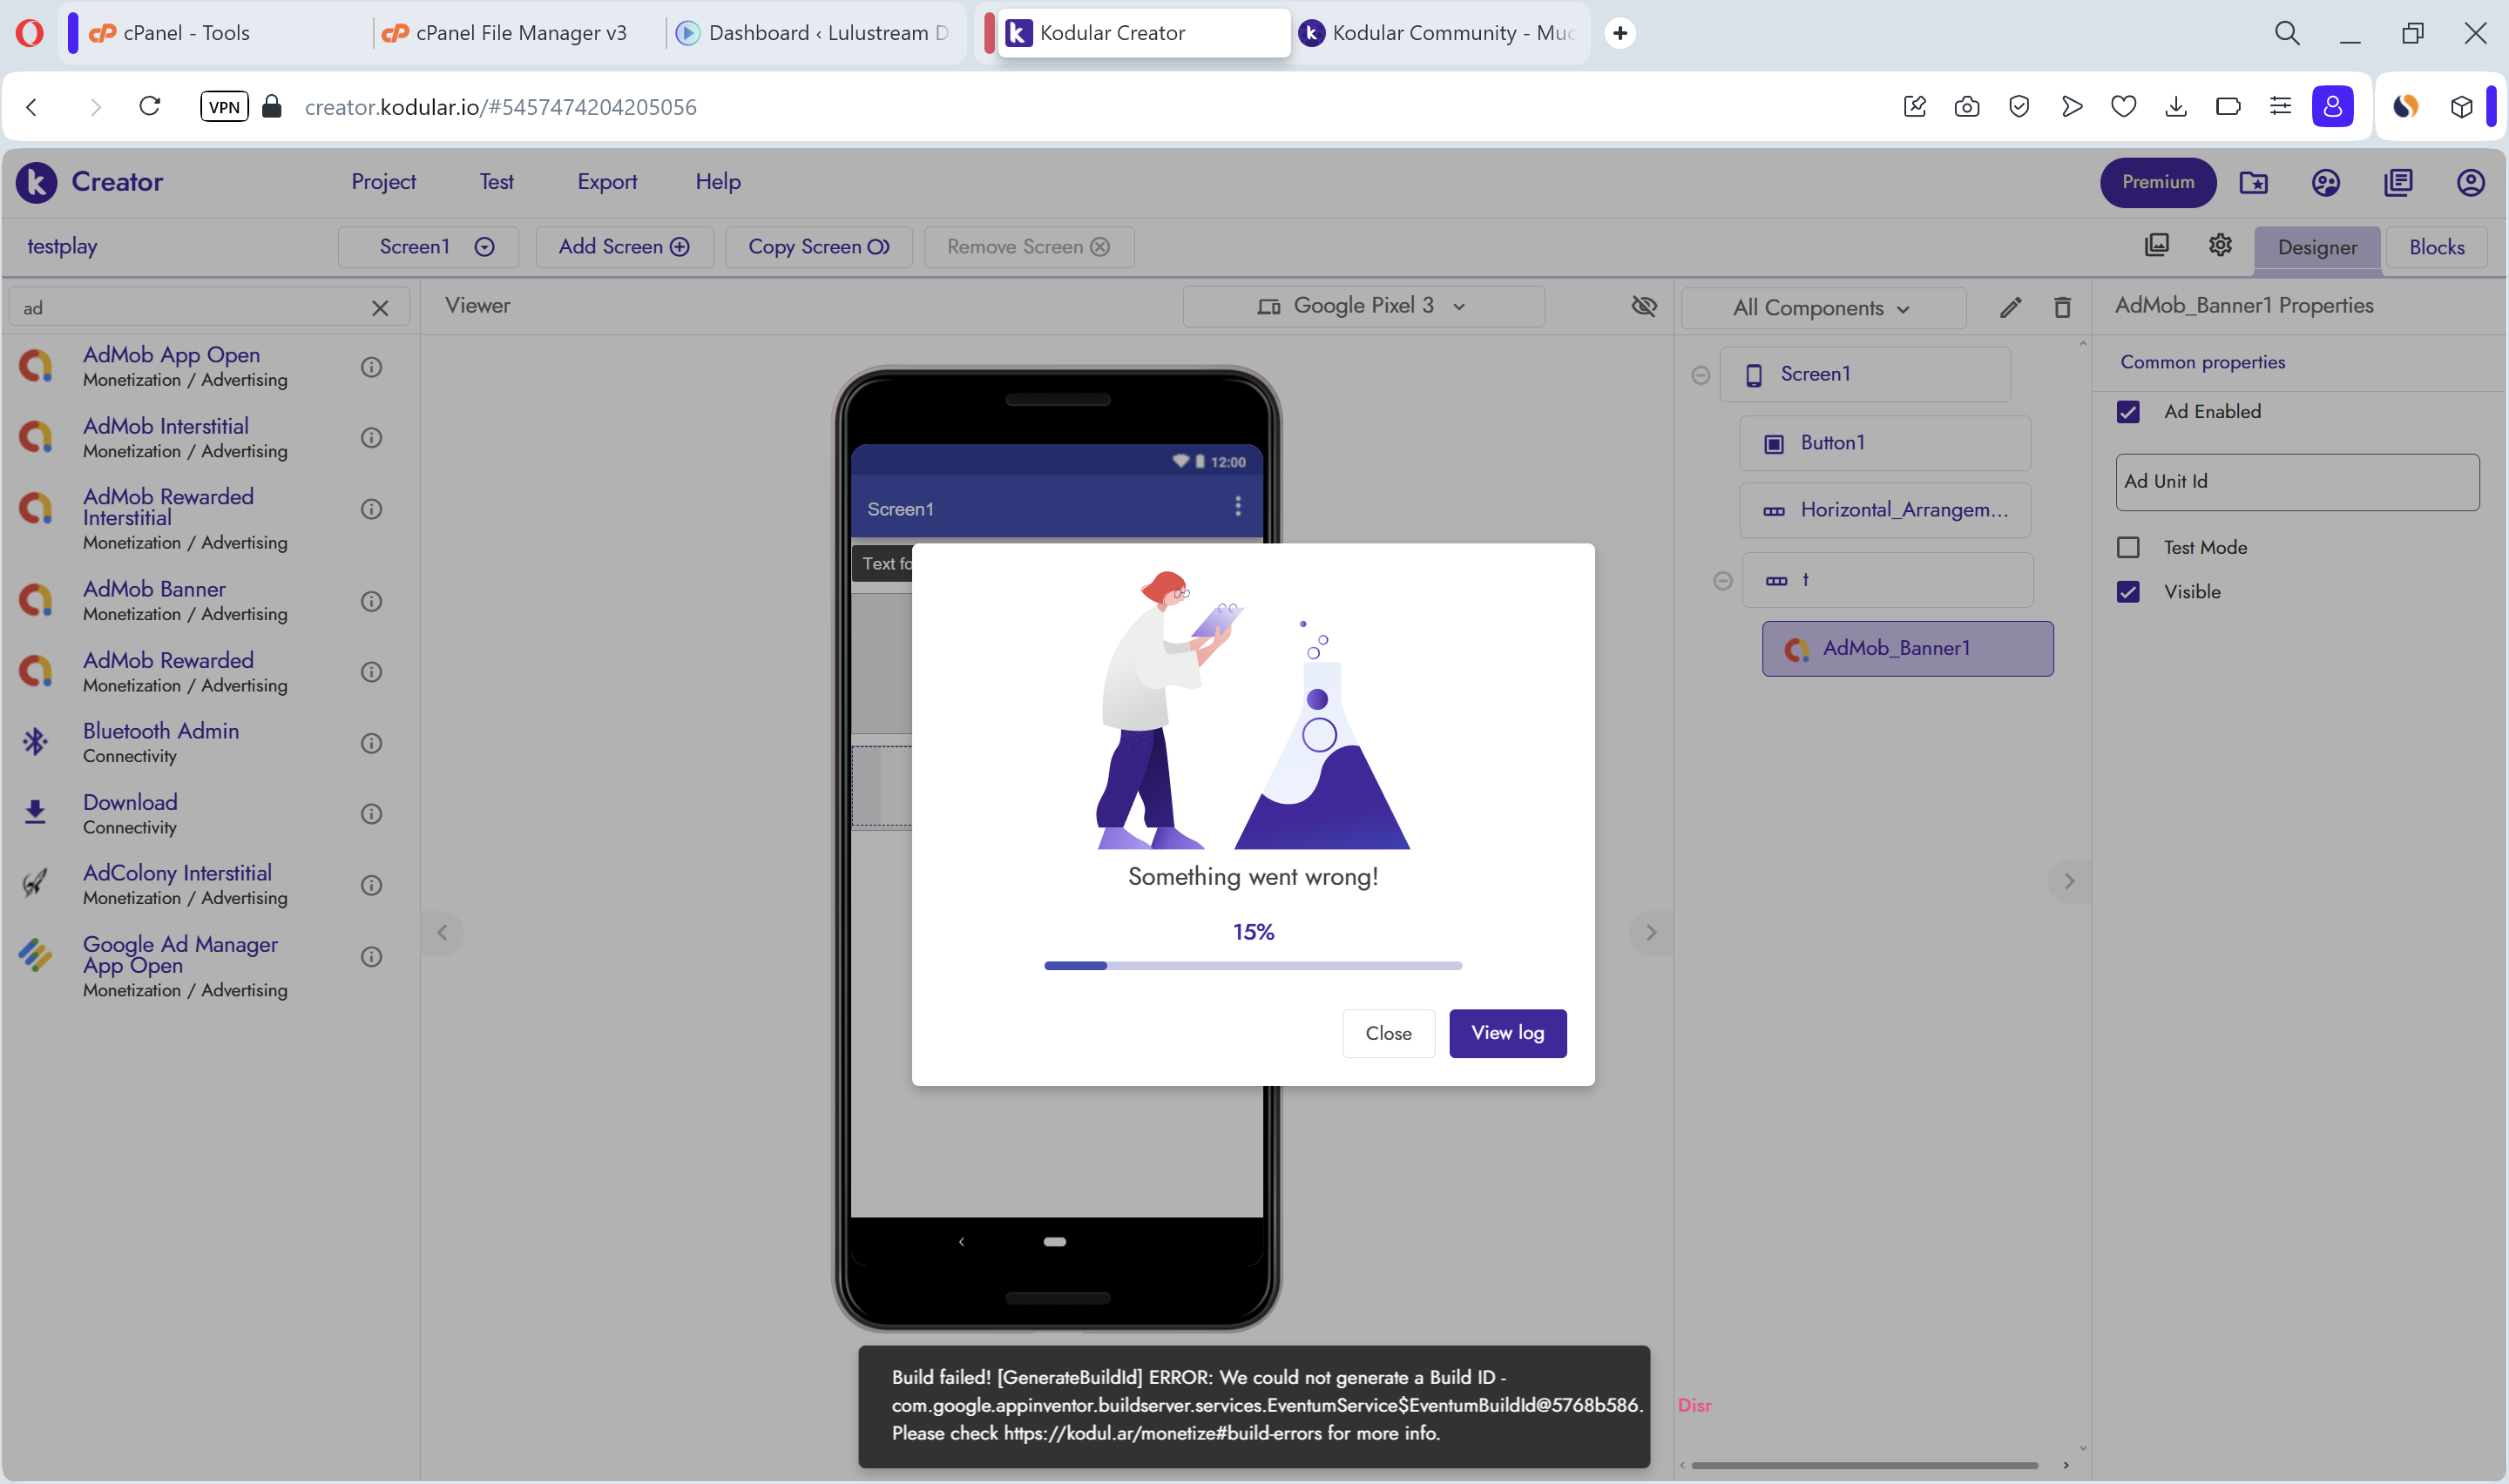This screenshot has width=2509, height=1484.
Task: Select Horizontal_Arrangement in component tree
Action: coord(1885,510)
